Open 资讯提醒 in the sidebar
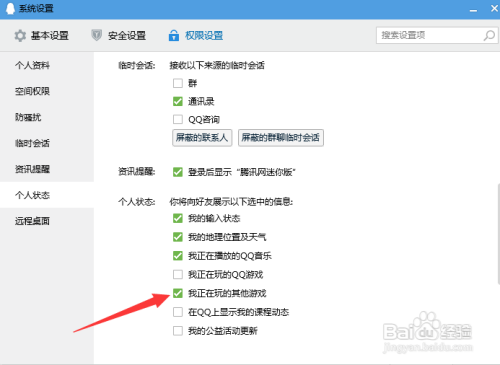The height and width of the screenshot is (365, 500). point(47,169)
